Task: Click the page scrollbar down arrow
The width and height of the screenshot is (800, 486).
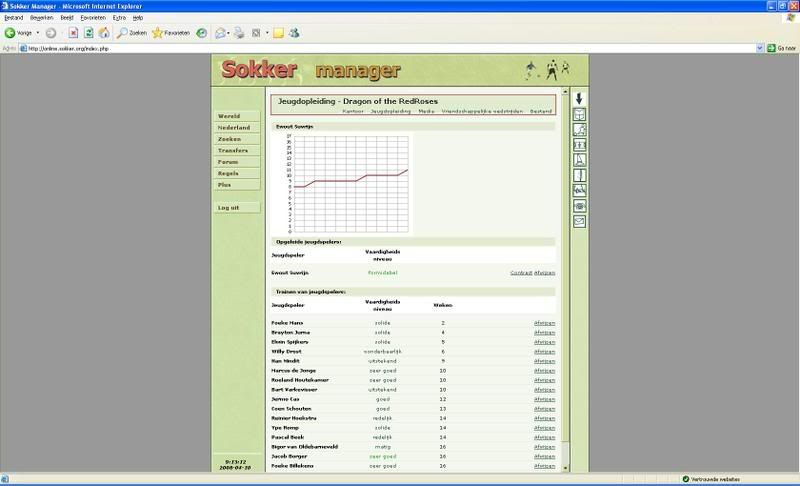Action: pos(565,468)
